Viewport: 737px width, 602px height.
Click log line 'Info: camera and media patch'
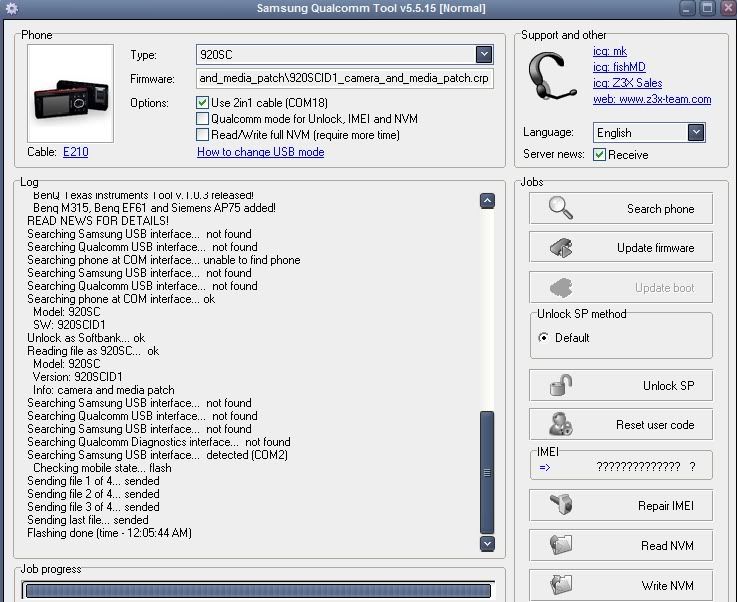pyautogui.click(x=103, y=390)
